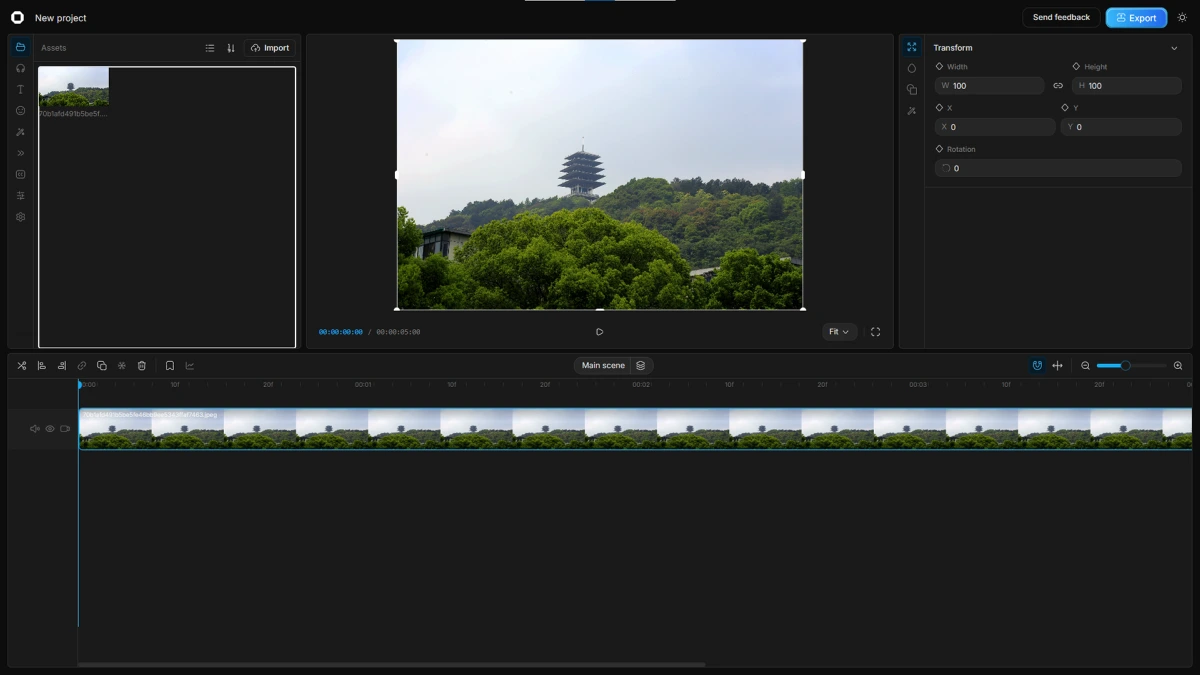1200x675 pixels.
Task: Toggle light/dark theme sun icon
Action: pos(1182,17)
